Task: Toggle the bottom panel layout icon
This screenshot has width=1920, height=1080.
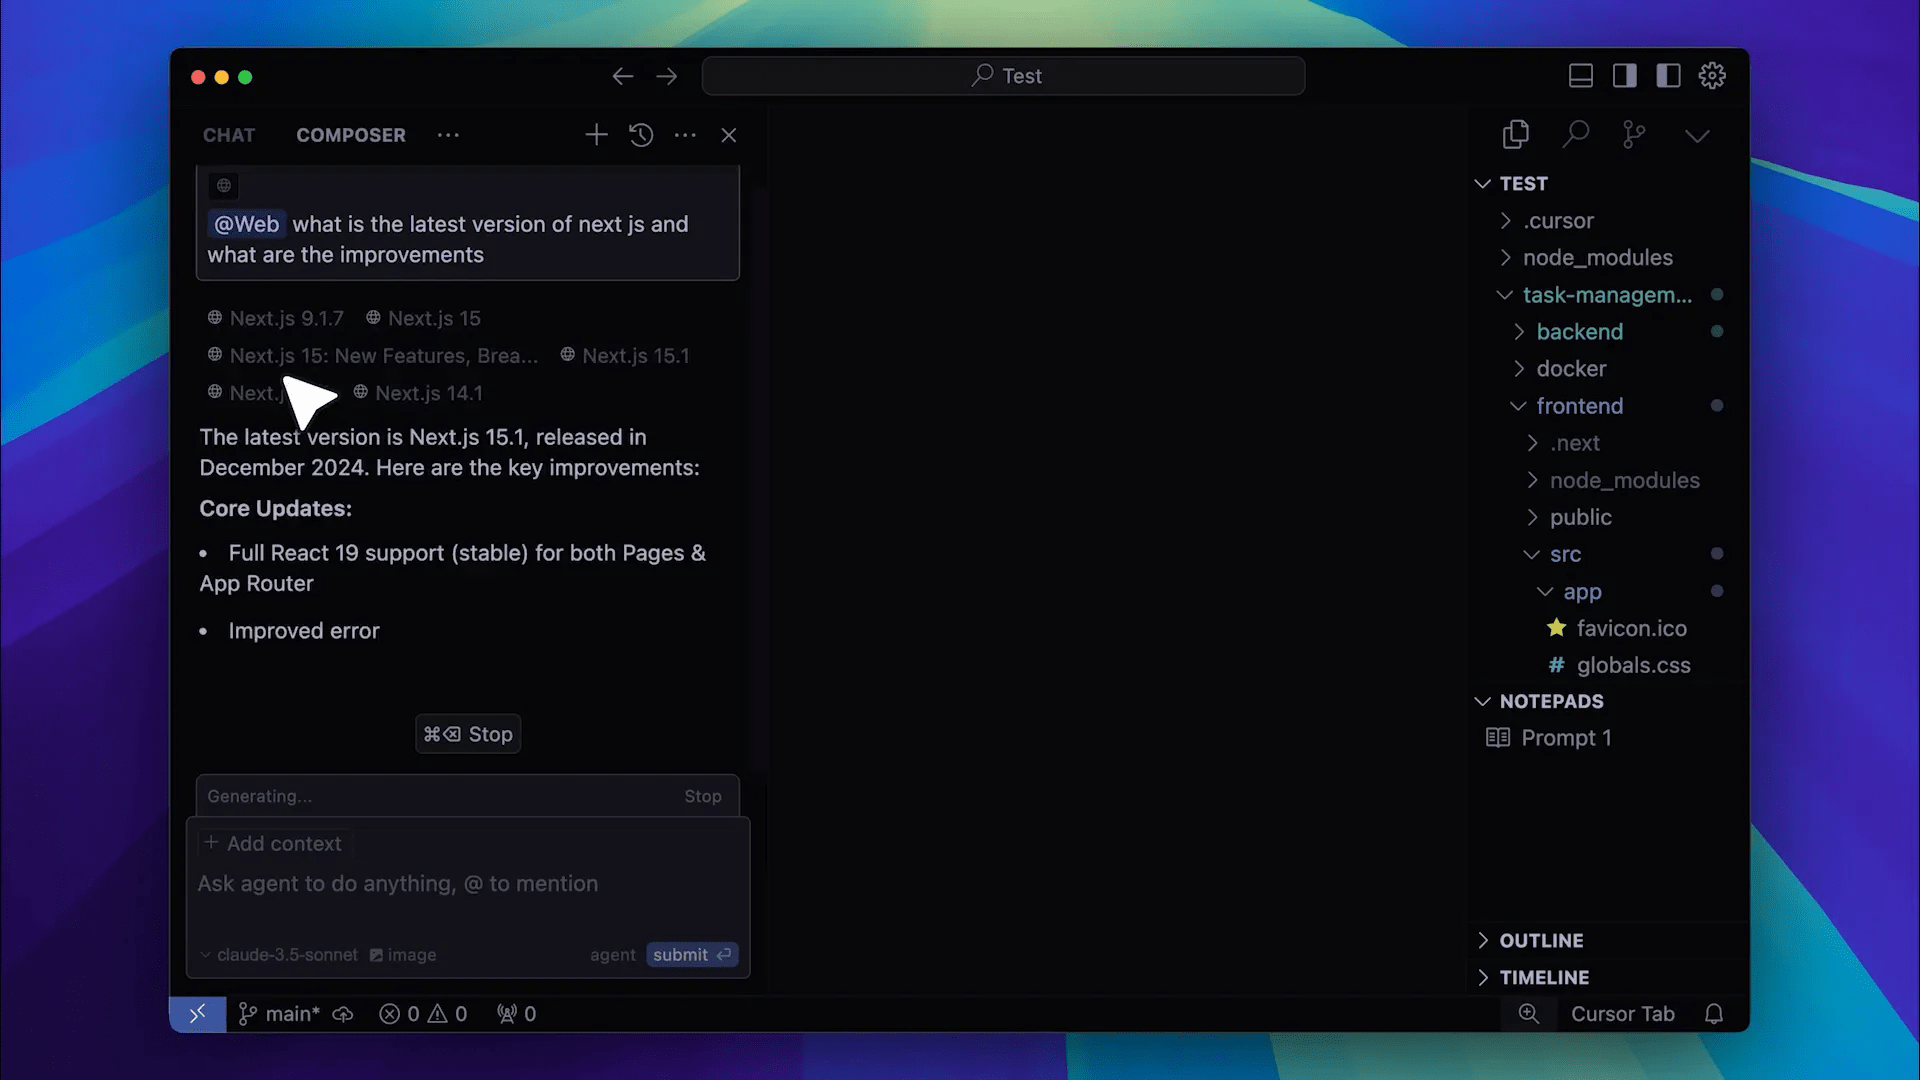Action: point(1581,76)
